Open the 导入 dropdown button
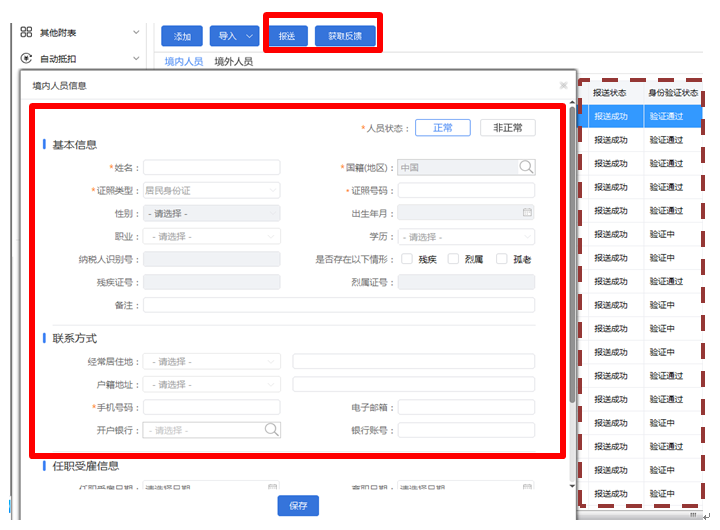This screenshot has height=530, width=720. (x=234, y=37)
